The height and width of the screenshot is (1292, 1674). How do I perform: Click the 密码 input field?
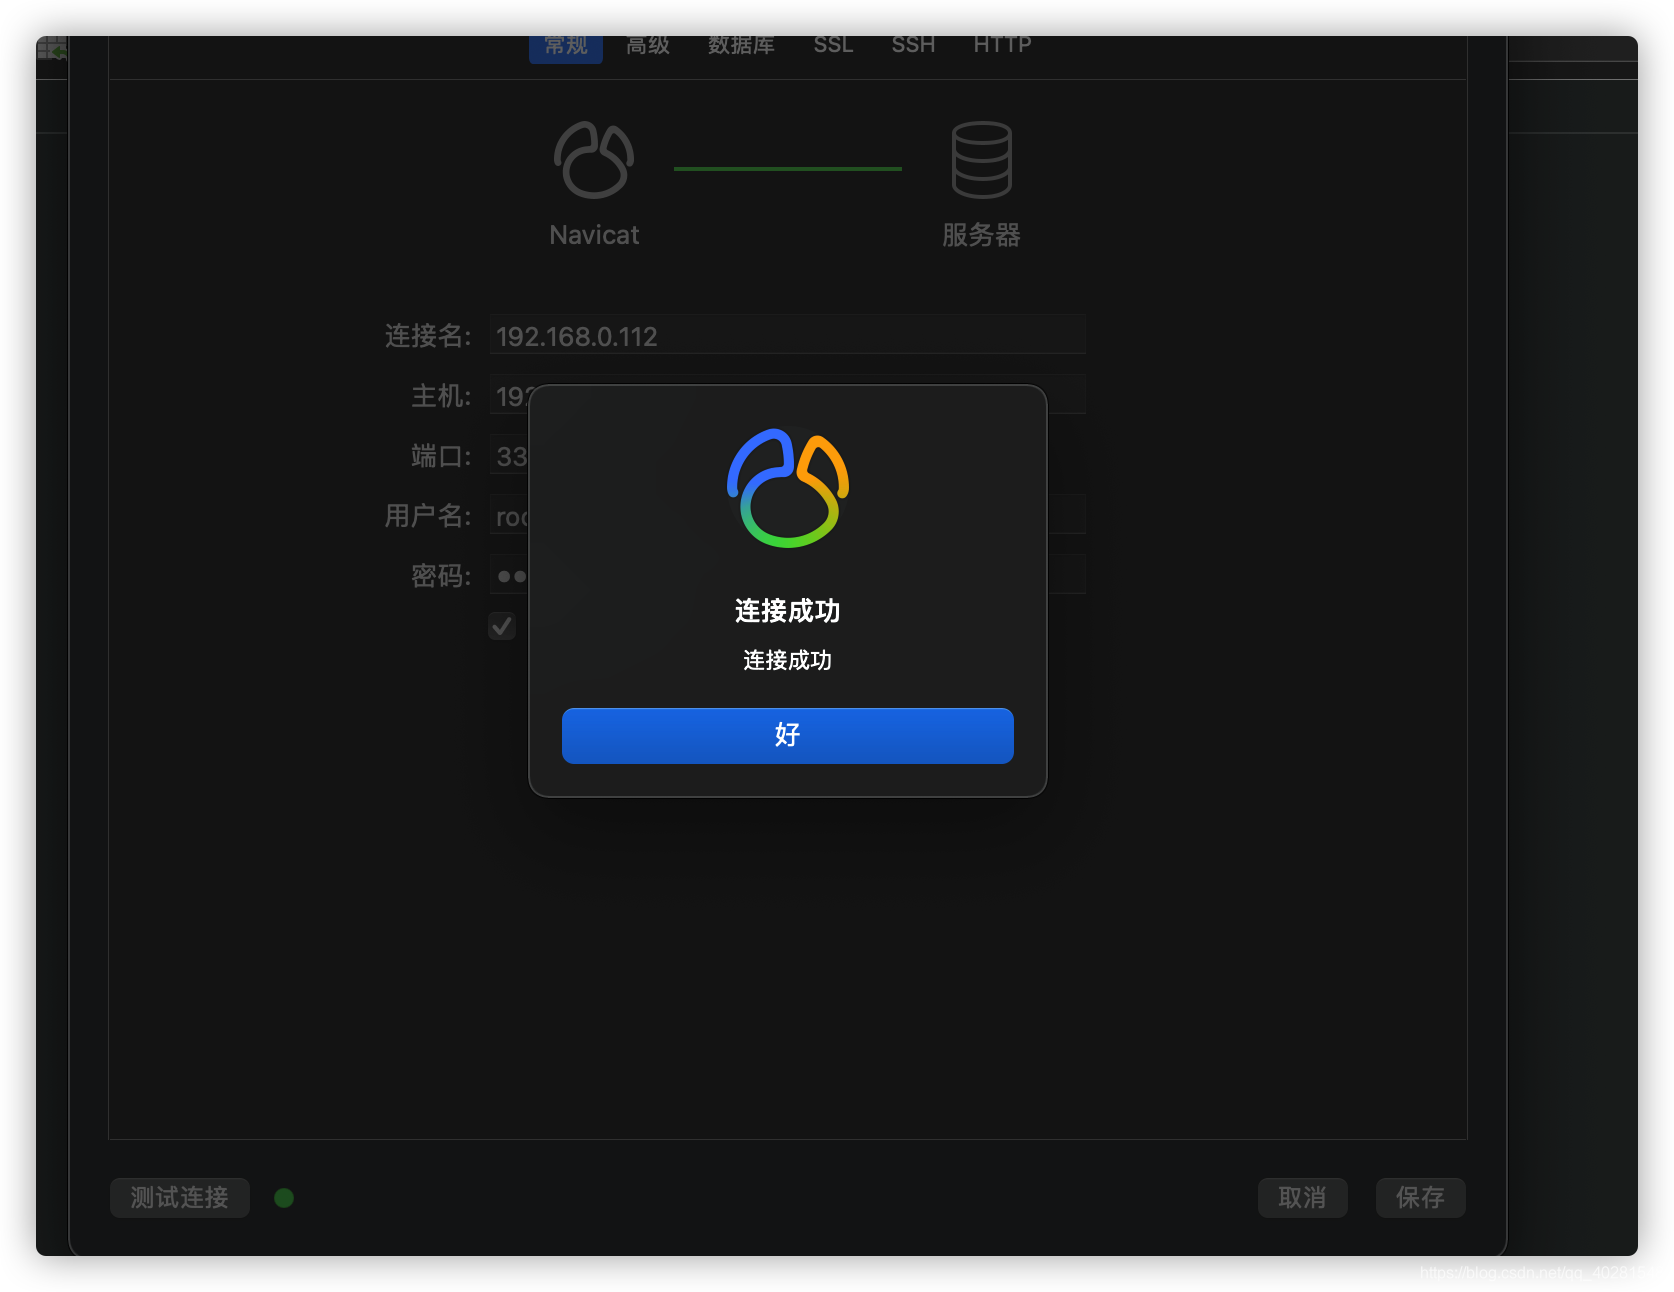510,576
